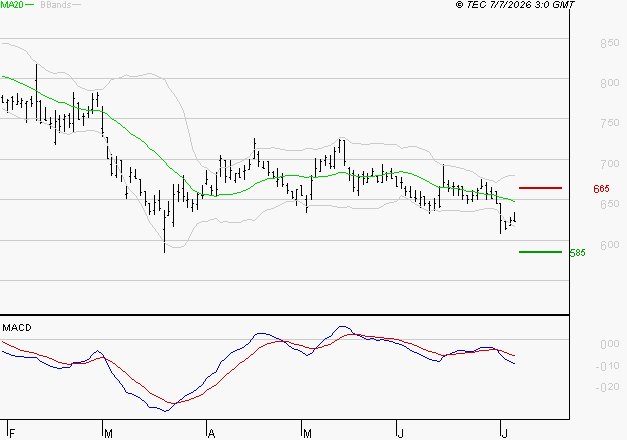627x440 pixels.
Task: Click the TEC copyright timestamp text
Action: pos(515,5)
